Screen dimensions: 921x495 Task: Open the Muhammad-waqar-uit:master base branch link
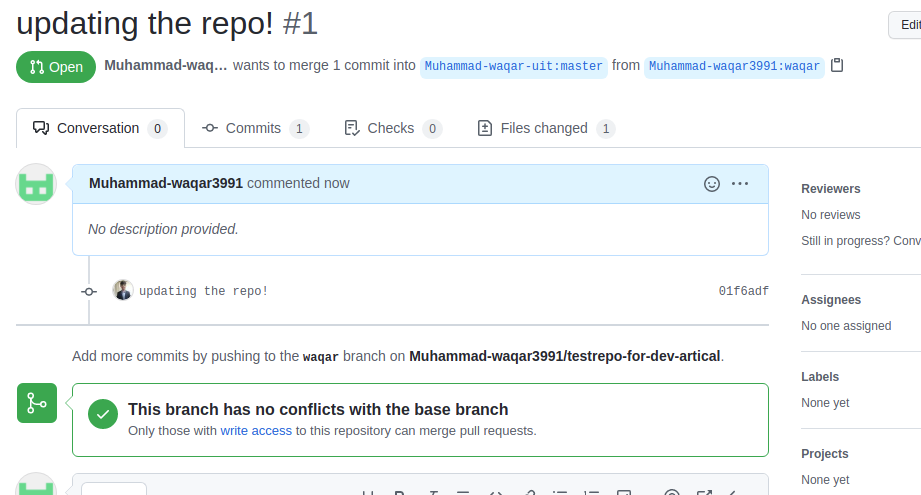pos(513,66)
